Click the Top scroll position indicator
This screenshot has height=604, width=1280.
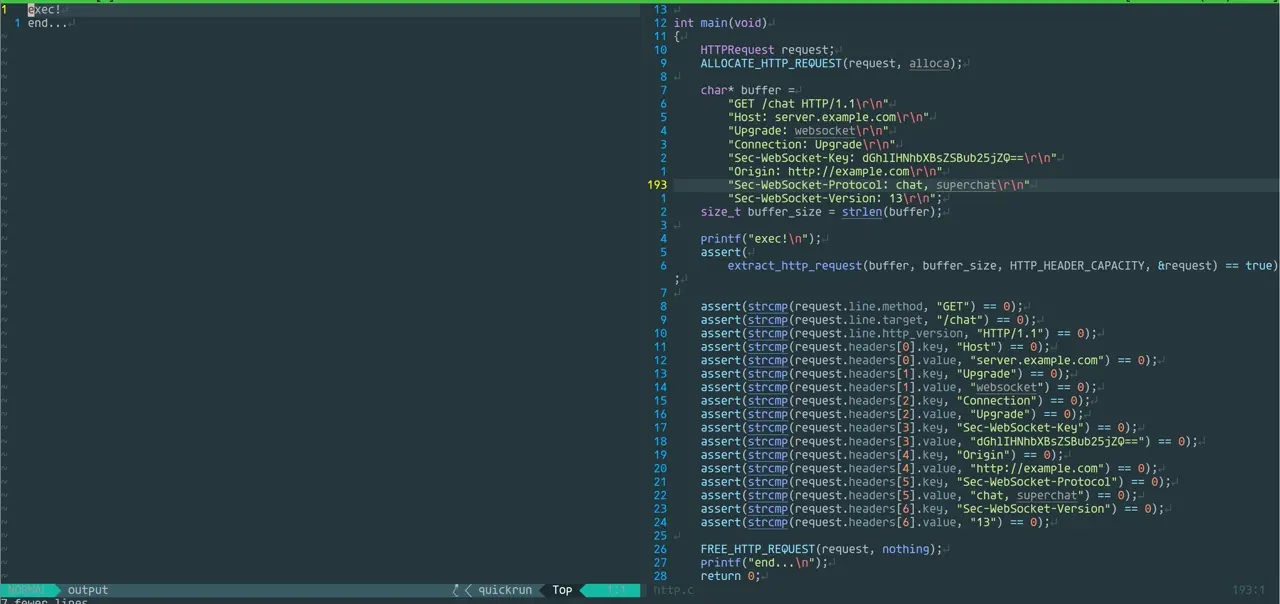coord(562,590)
